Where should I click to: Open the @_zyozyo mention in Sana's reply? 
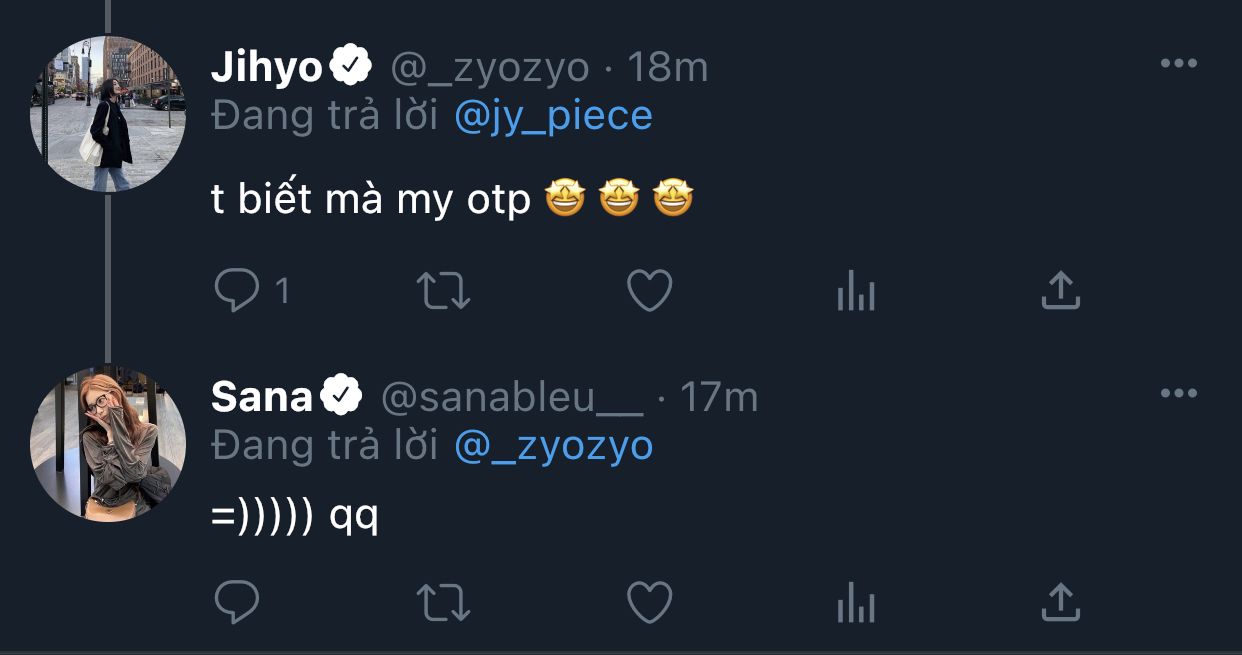tap(553, 446)
